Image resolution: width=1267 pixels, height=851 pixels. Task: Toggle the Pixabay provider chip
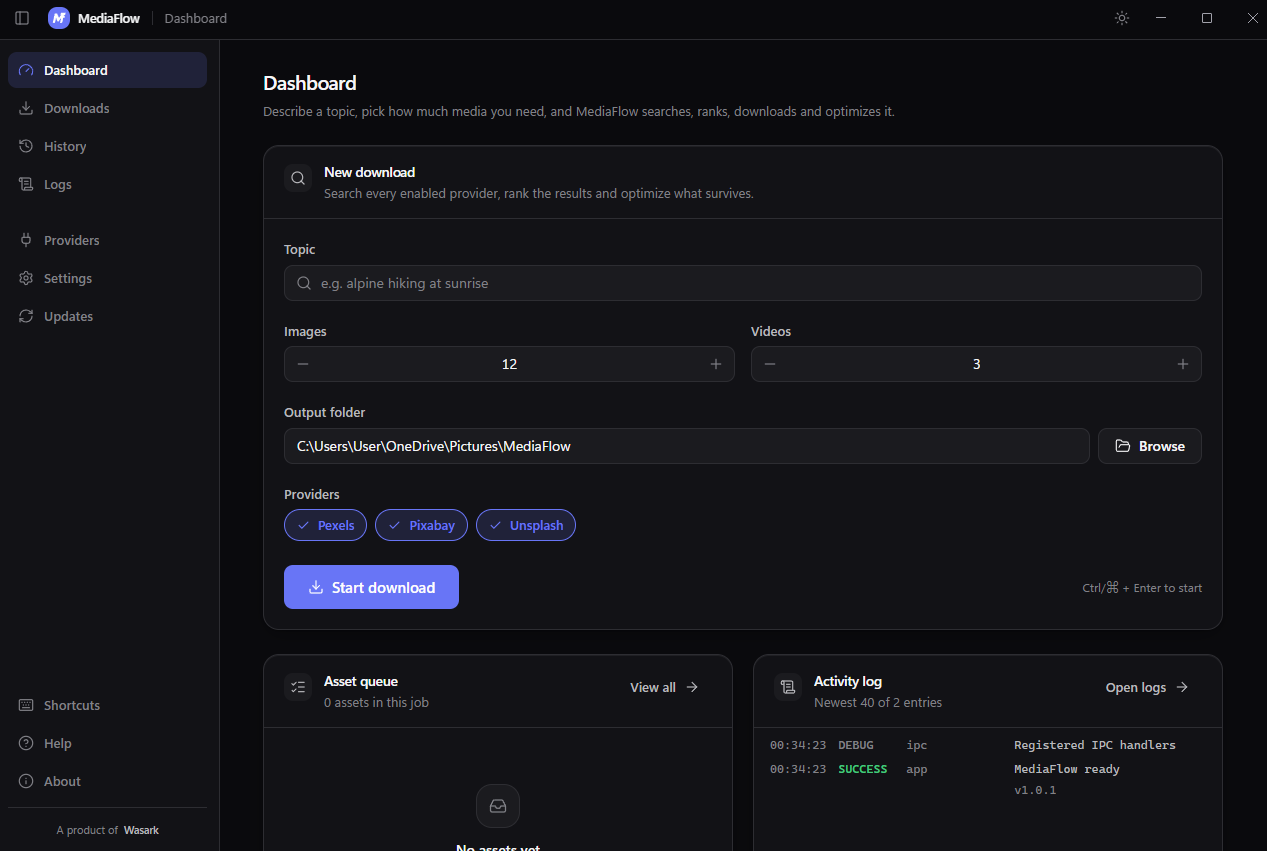click(421, 525)
